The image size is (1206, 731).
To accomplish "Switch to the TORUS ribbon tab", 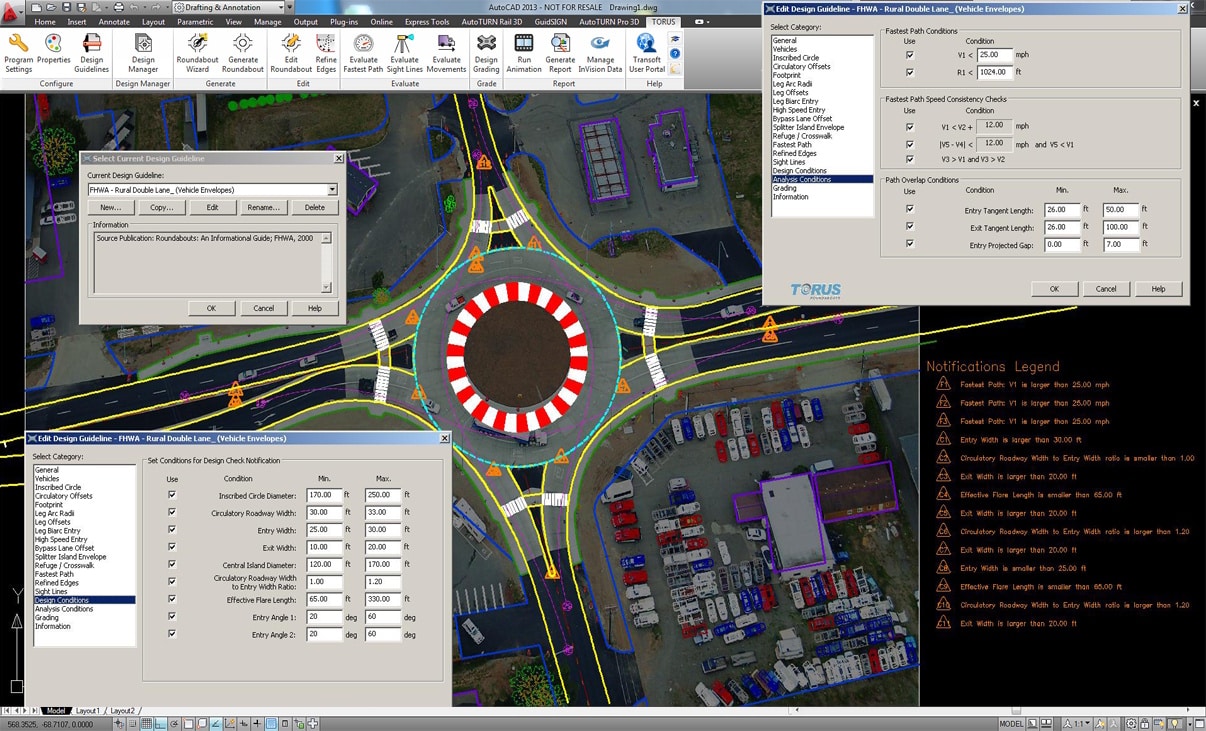I will pyautogui.click(x=662, y=21).
